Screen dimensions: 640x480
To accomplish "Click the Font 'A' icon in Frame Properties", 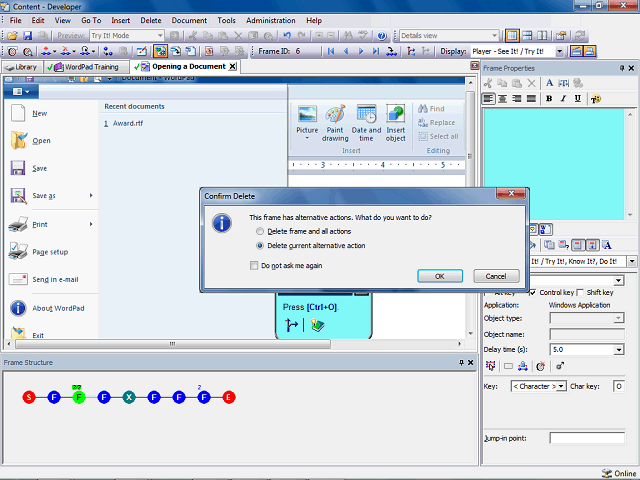I will coord(549,83).
